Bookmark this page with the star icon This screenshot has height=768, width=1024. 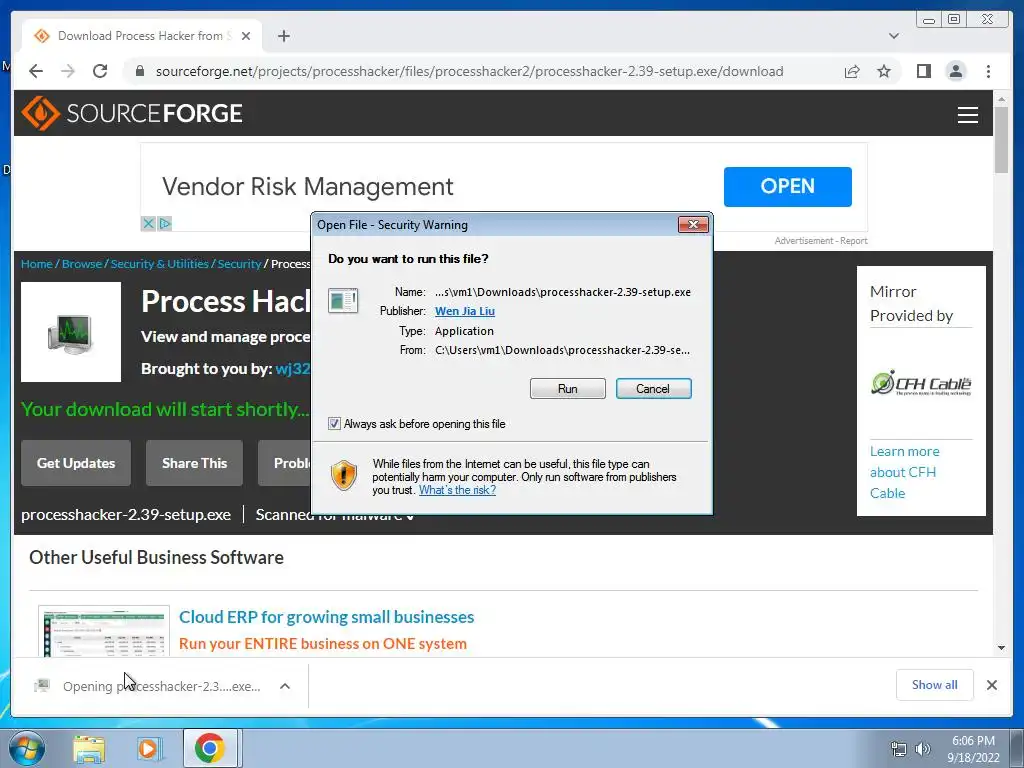[x=884, y=71]
